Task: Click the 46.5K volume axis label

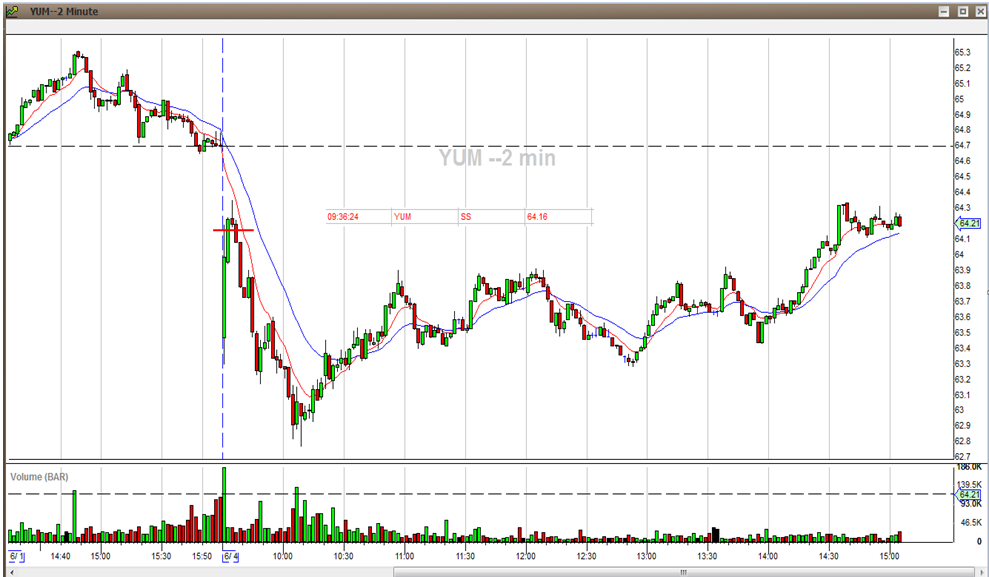Action: (971, 522)
